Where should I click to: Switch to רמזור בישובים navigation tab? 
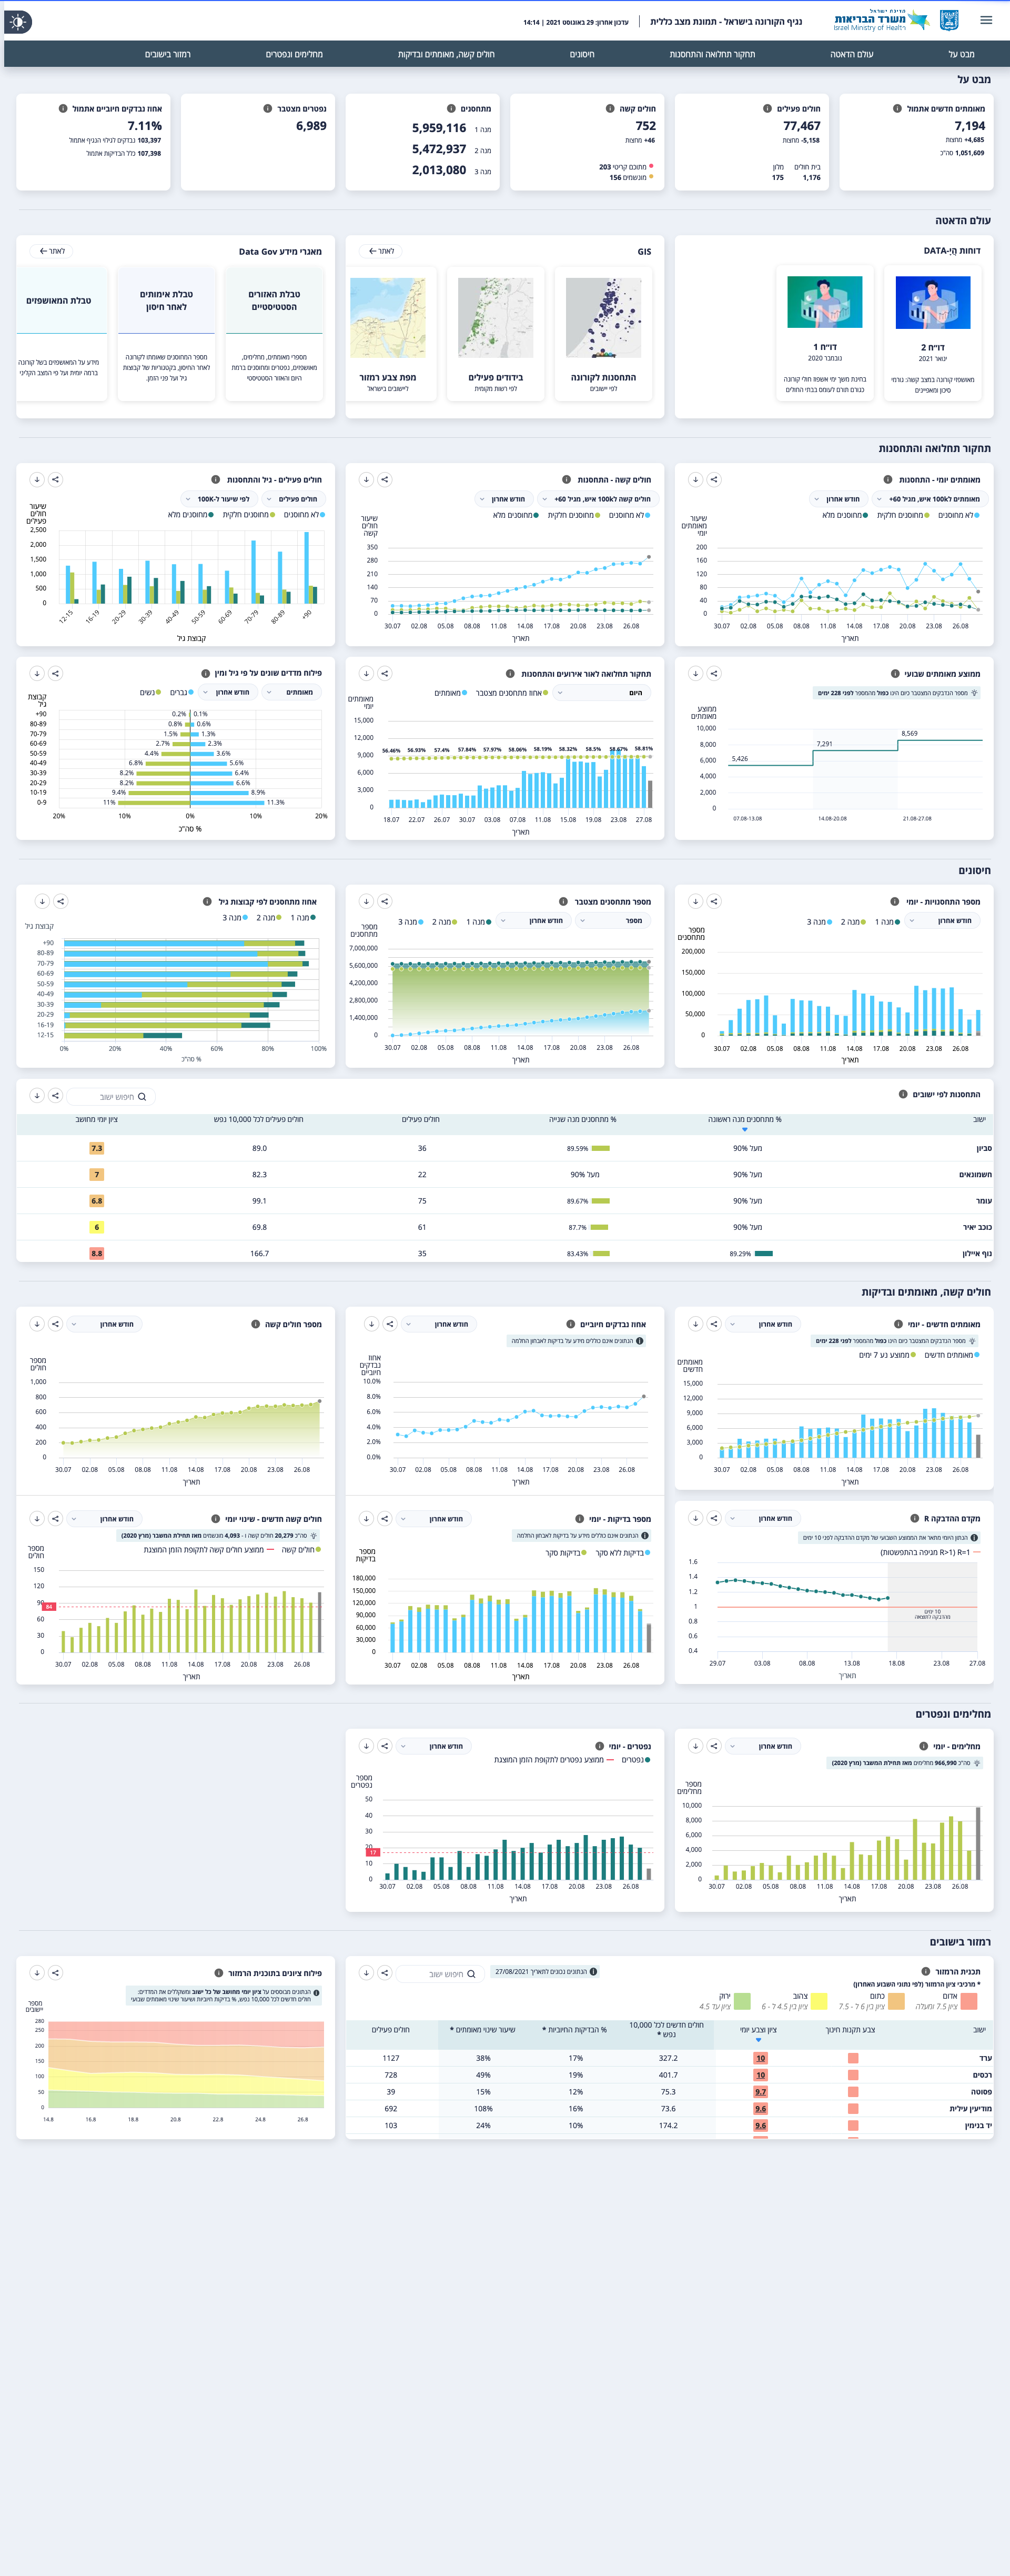(168, 54)
